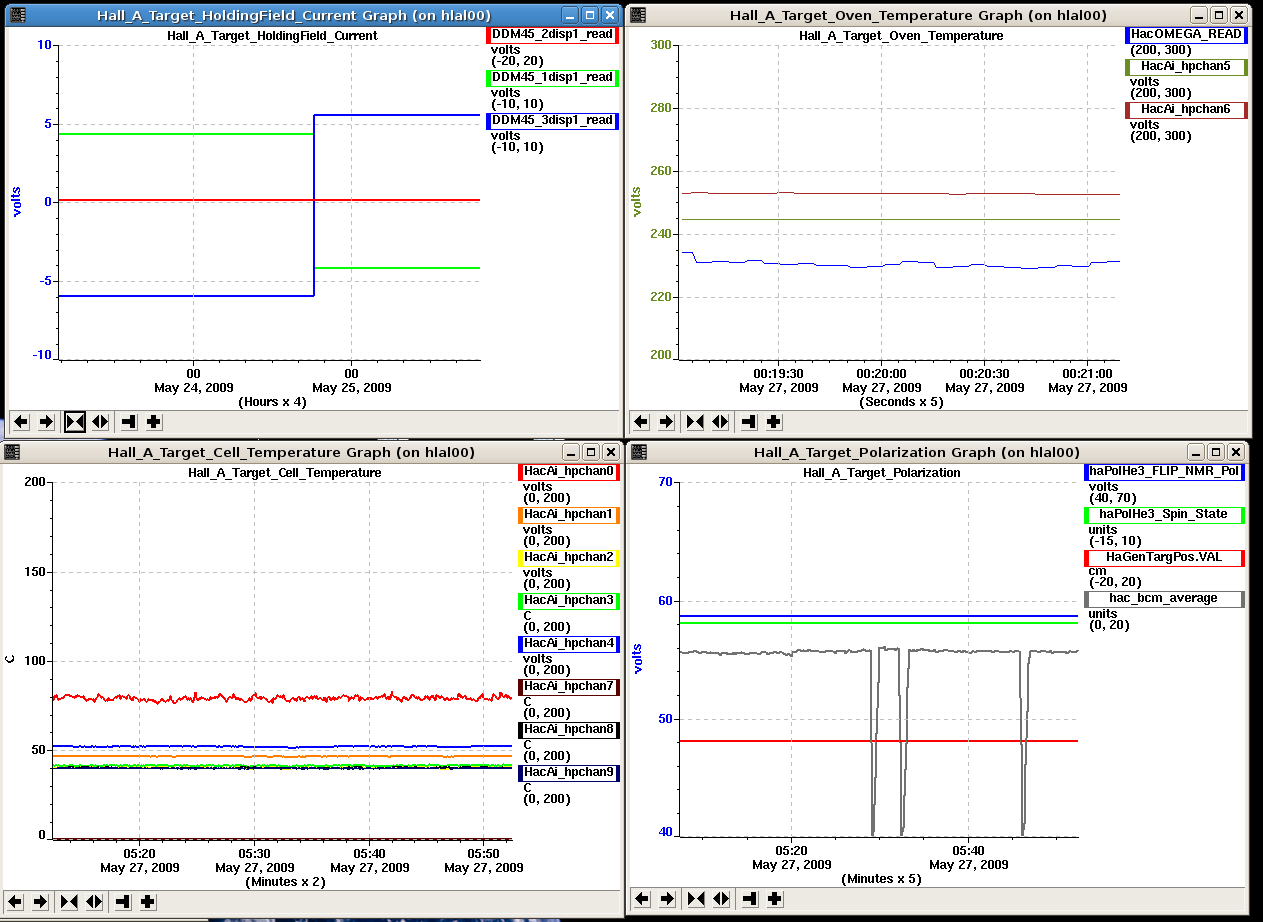Select the DDM45_1disp1_read legend entry
Image resolution: width=1263 pixels, height=922 pixels.
coord(553,78)
